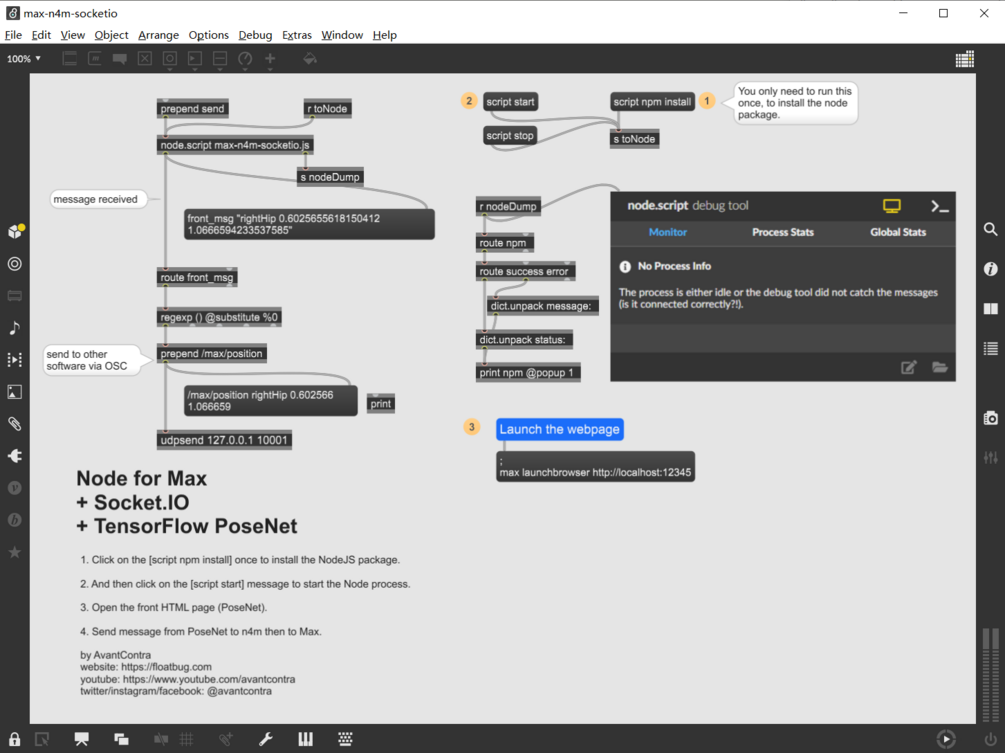Click the audio level meter at right edge
The width and height of the screenshot is (1005, 753).
coord(990,675)
